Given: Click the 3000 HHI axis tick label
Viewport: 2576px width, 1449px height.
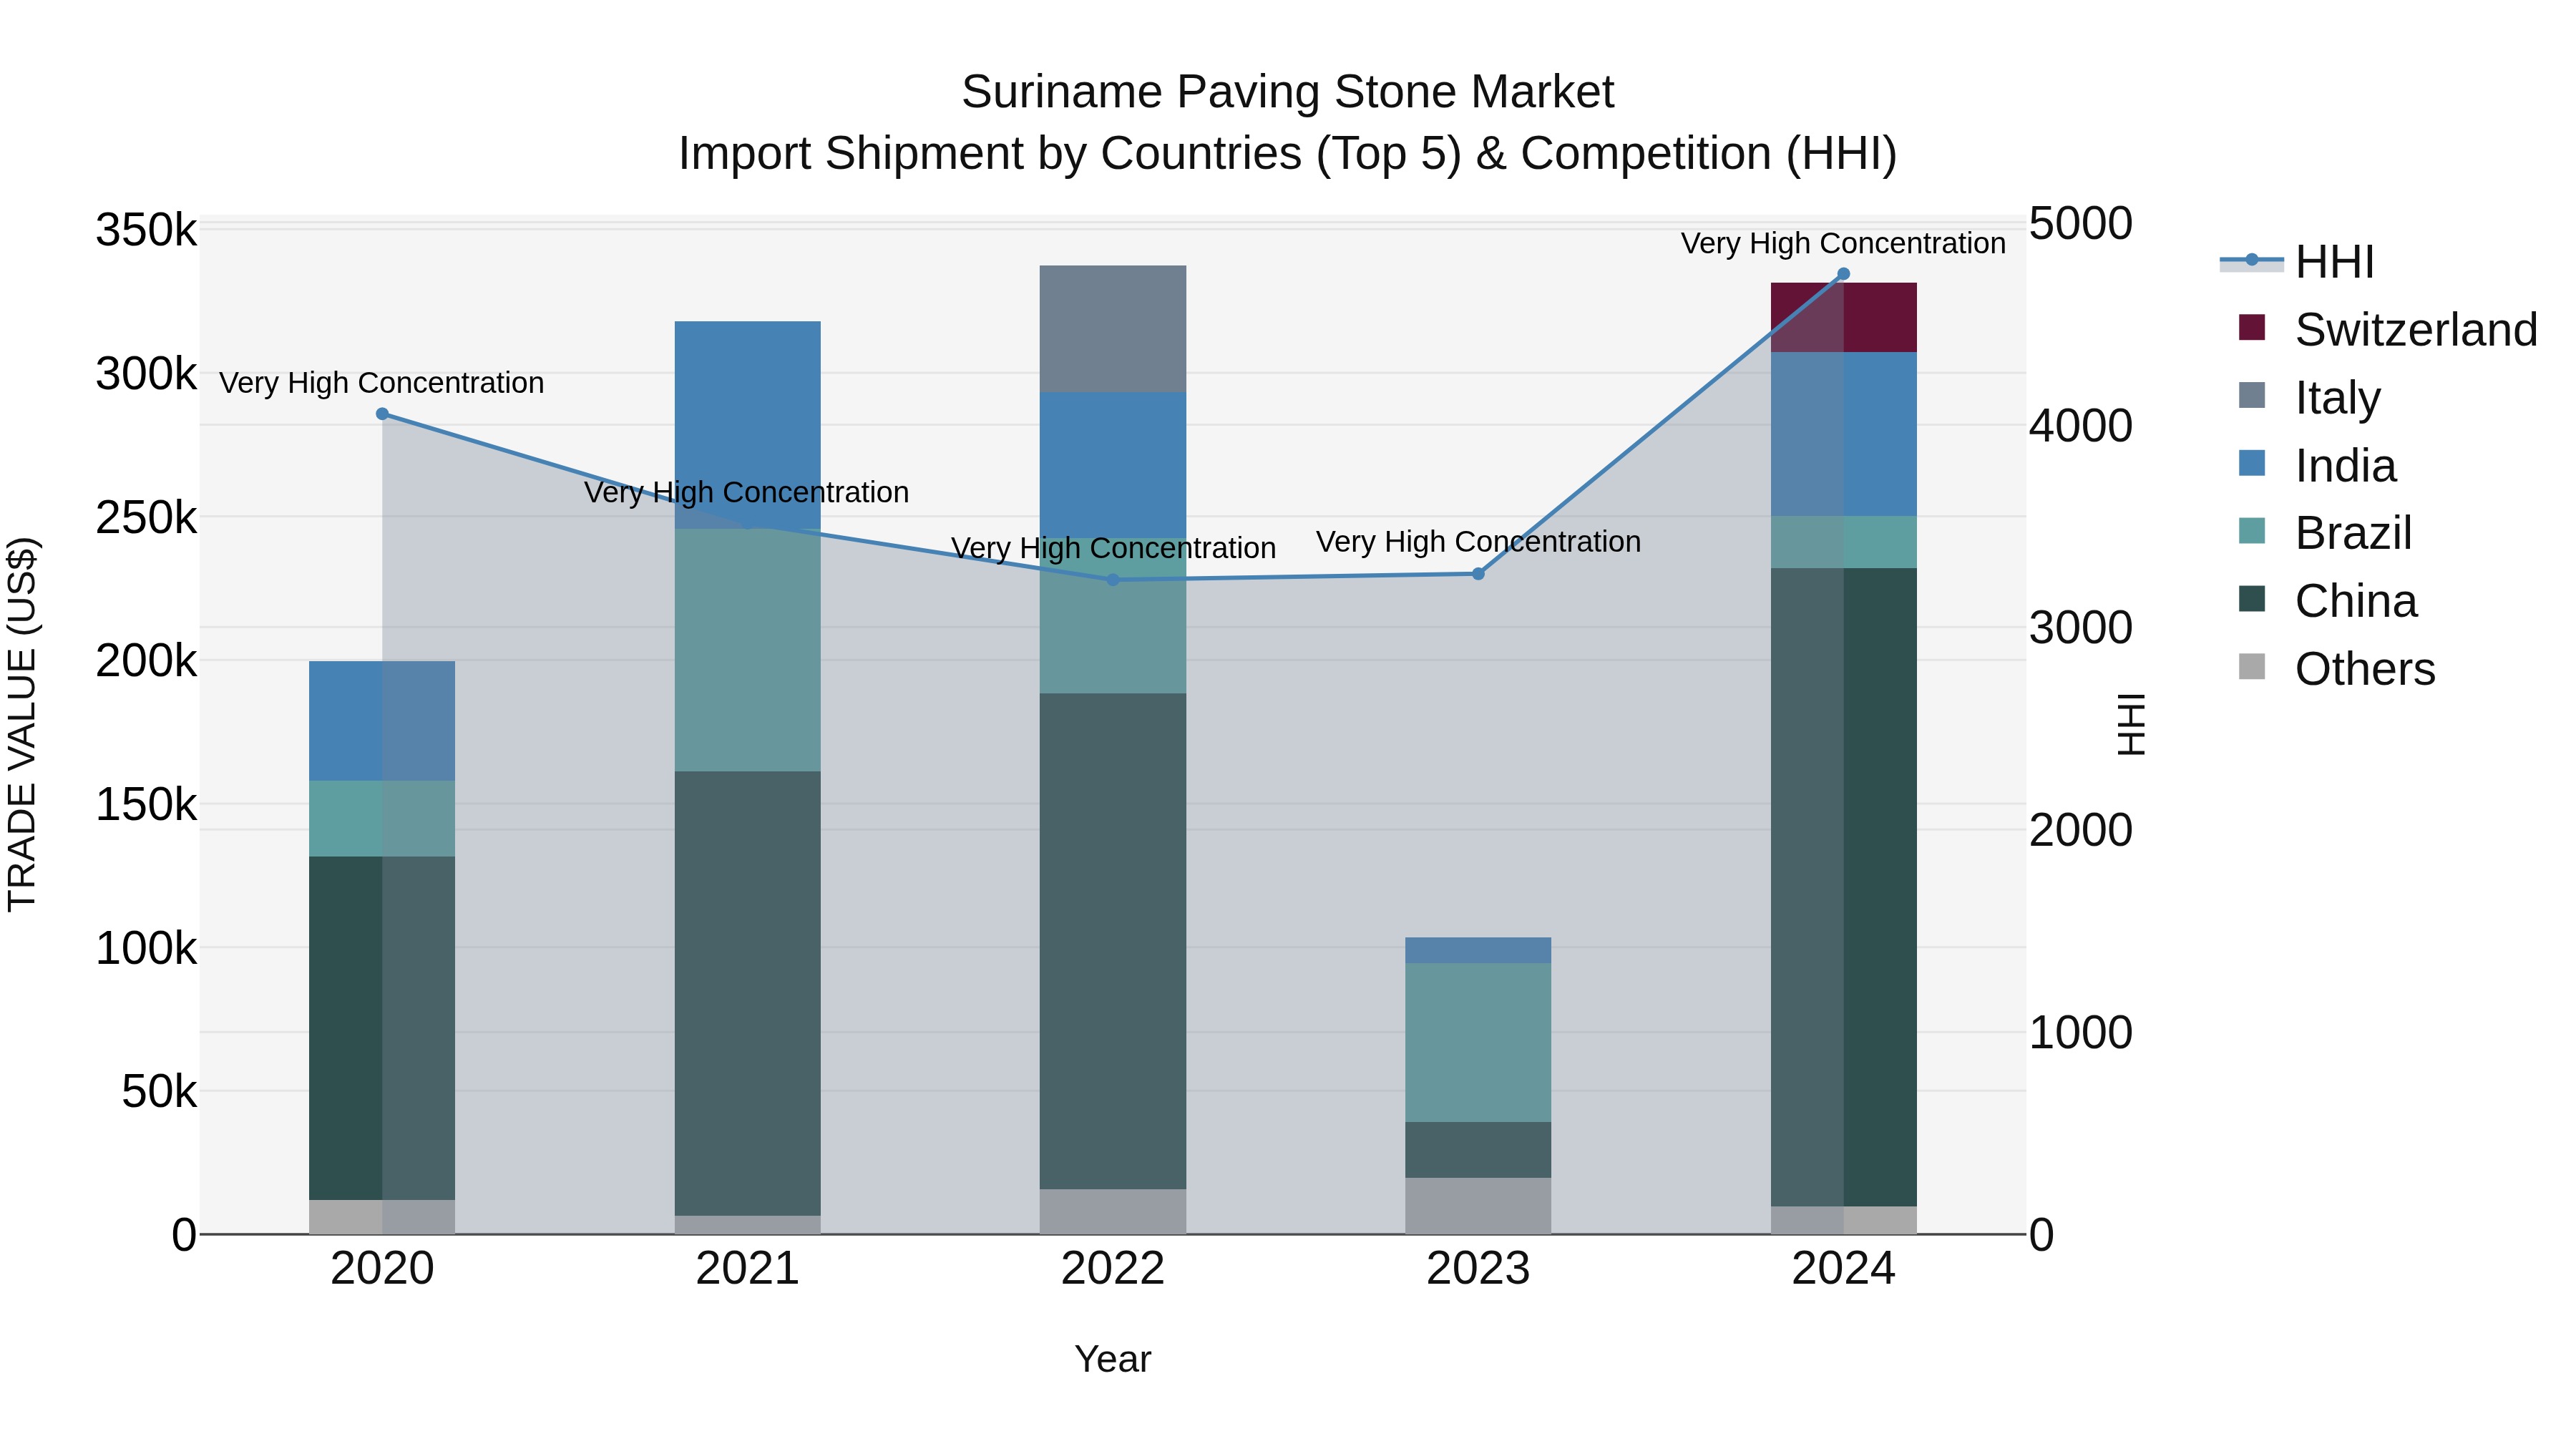Looking at the screenshot, I should pyautogui.click(x=2081, y=628).
